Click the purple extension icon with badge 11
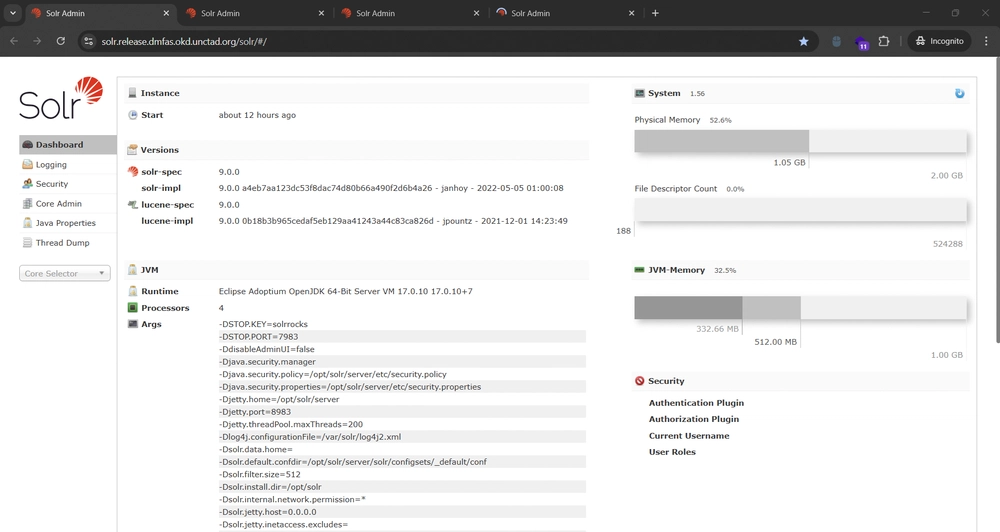This screenshot has height=532, width=1000. tap(861, 43)
